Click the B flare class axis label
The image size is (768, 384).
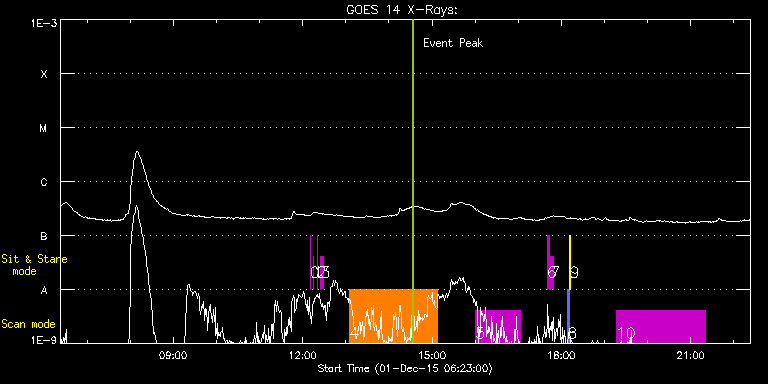tap(44, 236)
